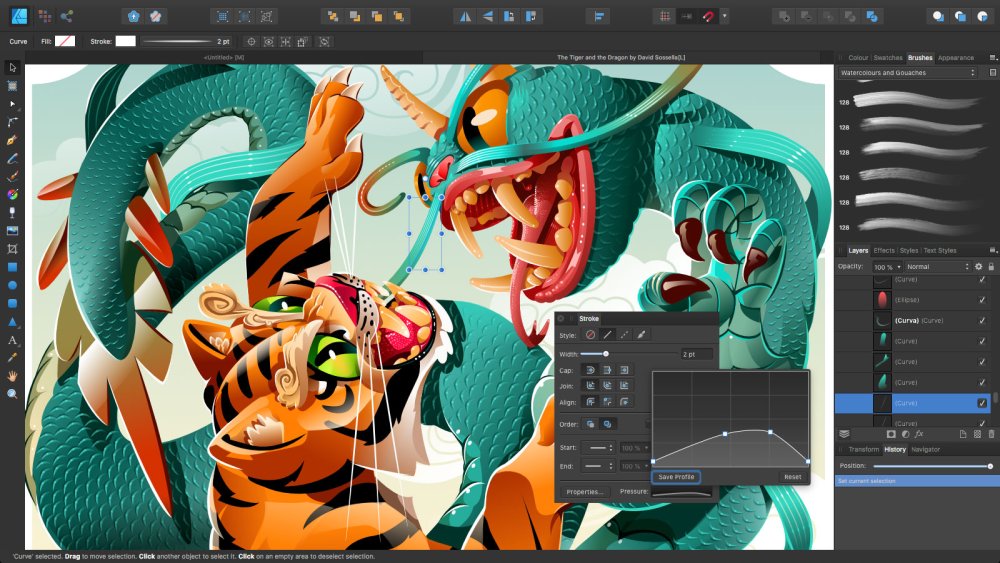Choose the Dash line stroke style

pos(624,335)
